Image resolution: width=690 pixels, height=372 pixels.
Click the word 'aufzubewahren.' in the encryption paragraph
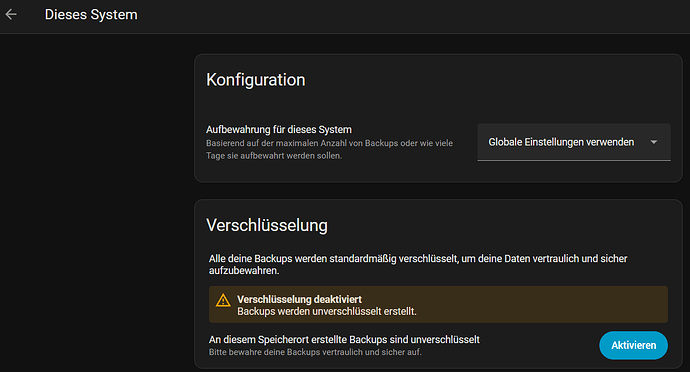click(x=244, y=271)
